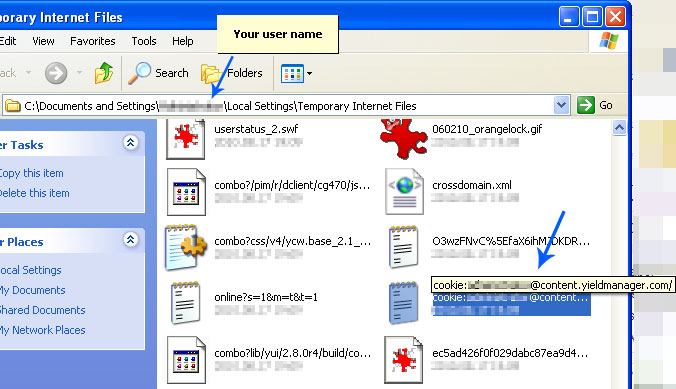This screenshot has height=389, width=676.
Task: Open Search from the toolbar
Action: pyautogui.click(x=159, y=73)
